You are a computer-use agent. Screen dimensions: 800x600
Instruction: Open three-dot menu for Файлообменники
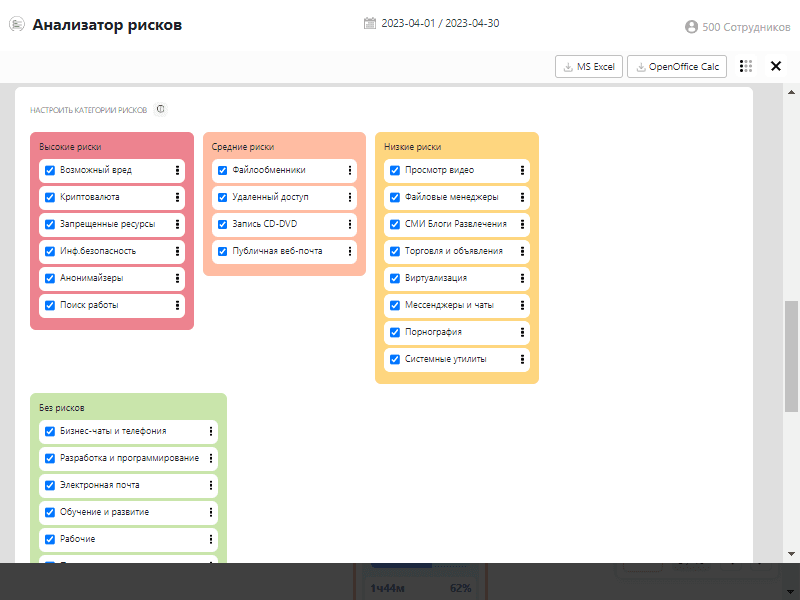350,170
